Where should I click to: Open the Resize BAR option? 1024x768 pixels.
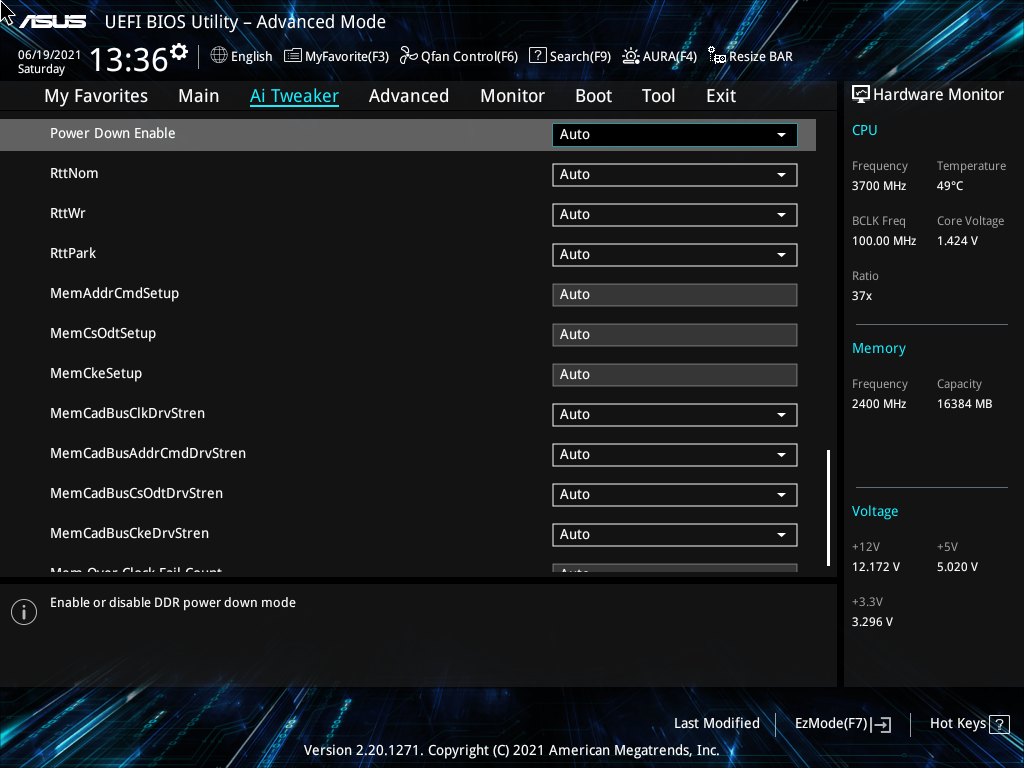tap(750, 56)
